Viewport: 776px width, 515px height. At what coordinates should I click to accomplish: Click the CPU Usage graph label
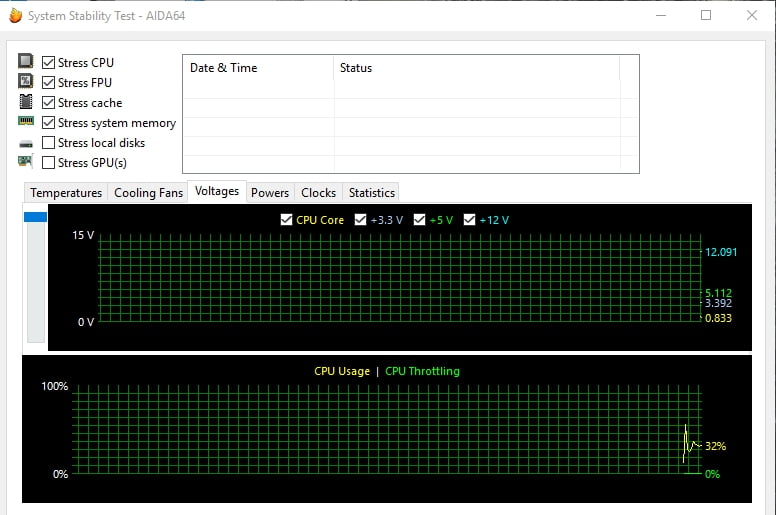[x=342, y=371]
